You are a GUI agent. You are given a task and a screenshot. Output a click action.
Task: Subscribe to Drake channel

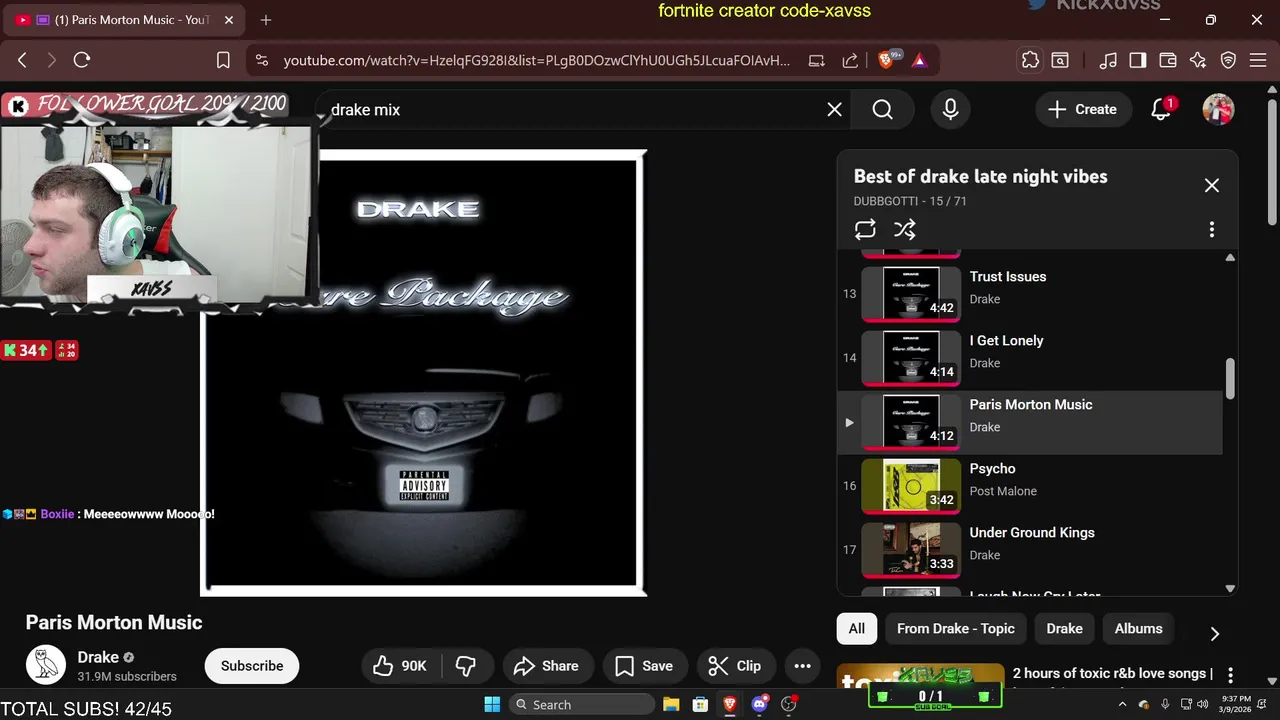252,666
